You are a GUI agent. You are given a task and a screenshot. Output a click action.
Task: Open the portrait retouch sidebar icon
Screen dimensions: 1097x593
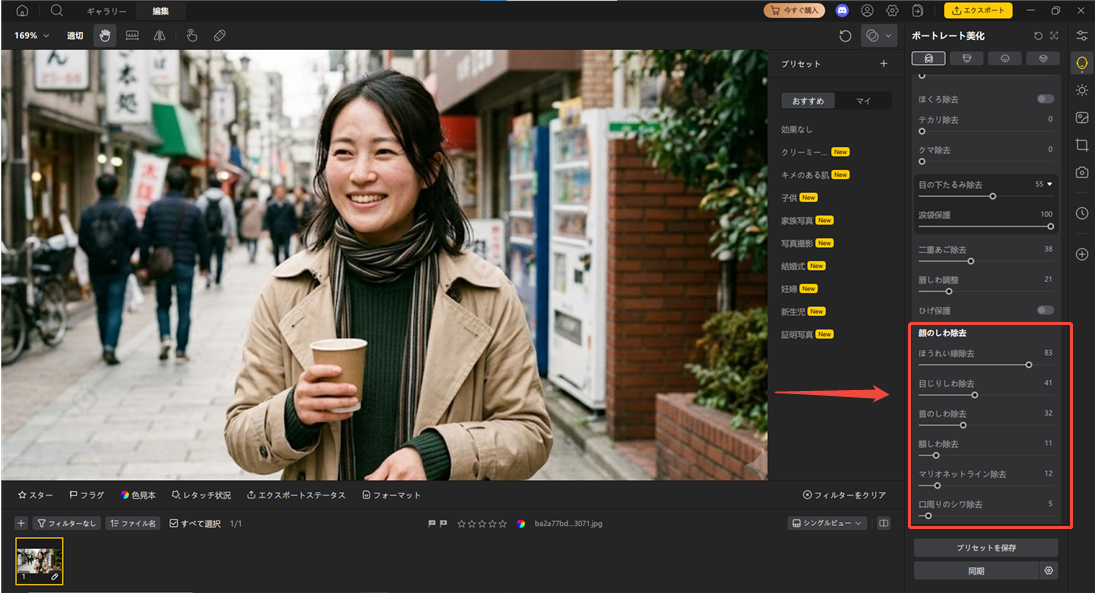[x=1082, y=64]
